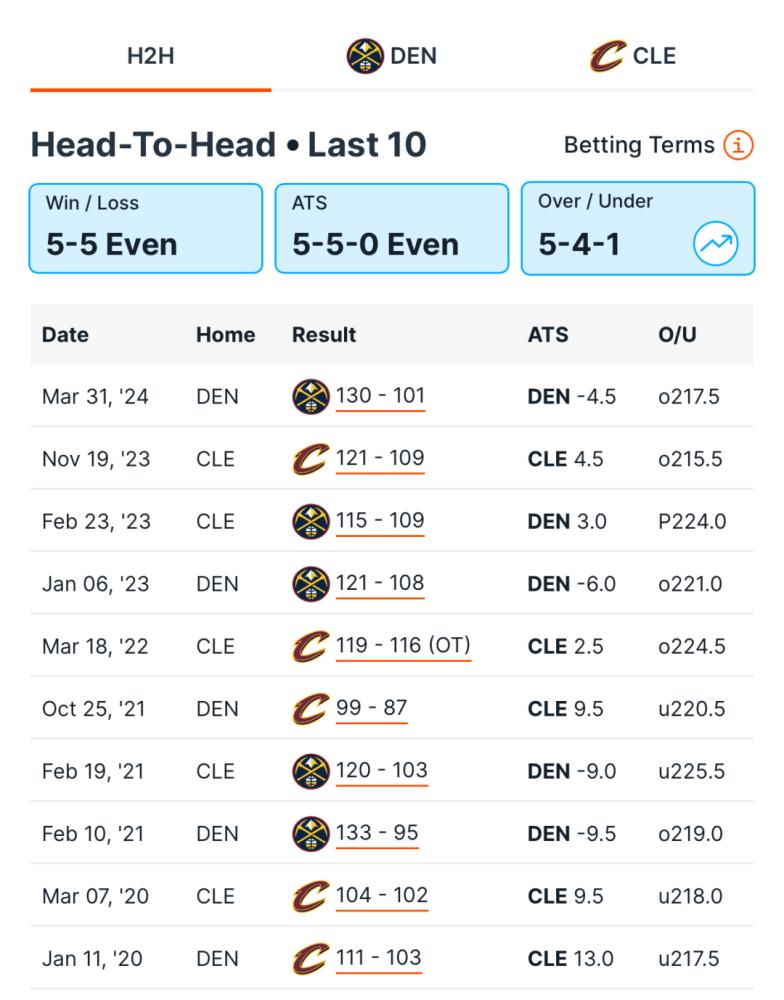Click the Over/Under trend arrow icon
This screenshot has height=1000, width=784.
pyautogui.click(x=716, y=244)
